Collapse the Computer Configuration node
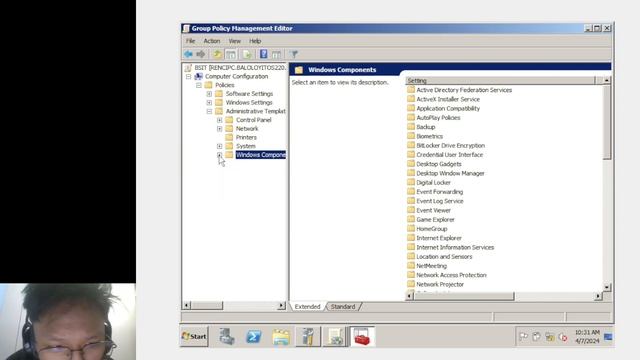 click(x=188, y=76)
